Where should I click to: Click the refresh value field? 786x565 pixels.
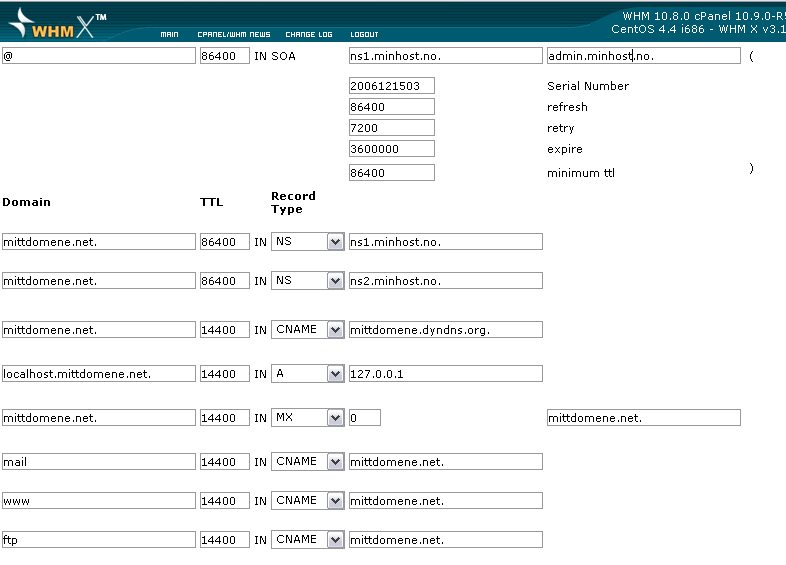click(392, 107)
